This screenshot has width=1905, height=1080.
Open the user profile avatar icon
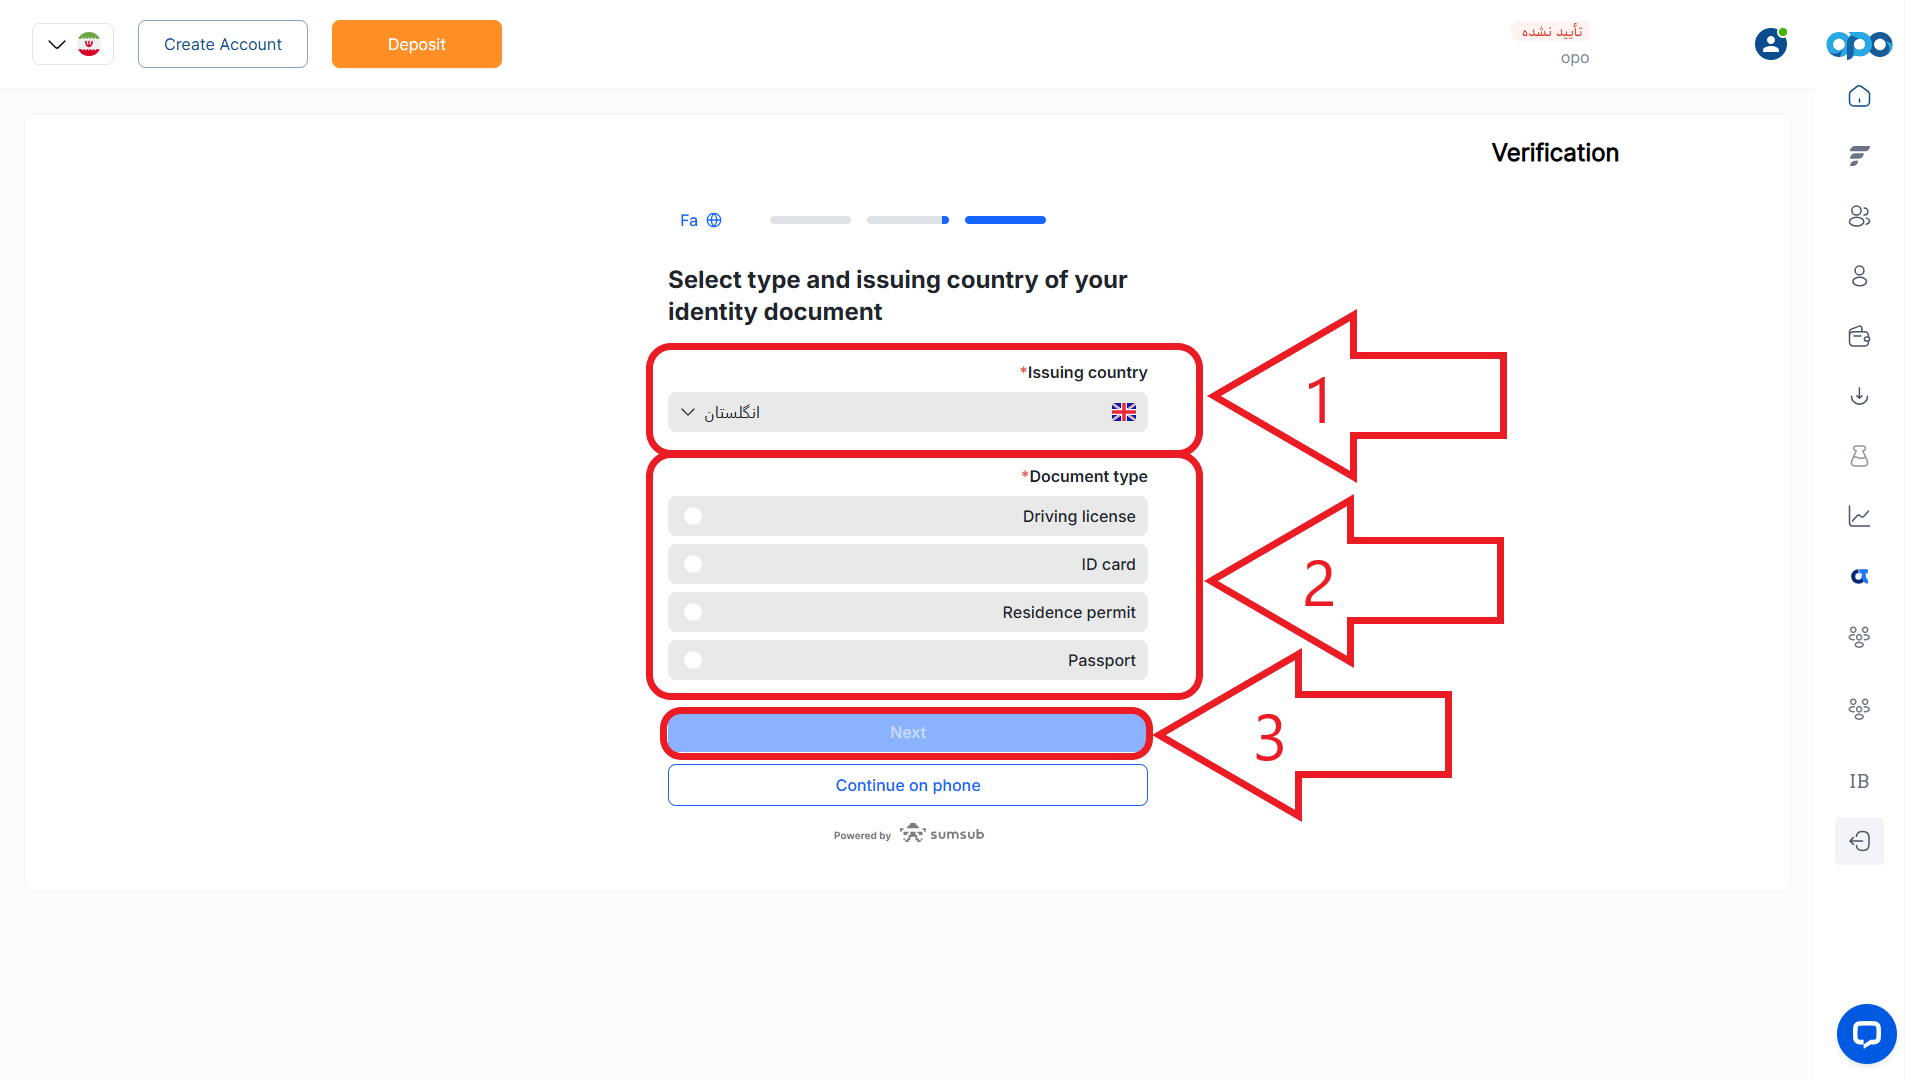pyautogui.click(x=1770, y=44)
